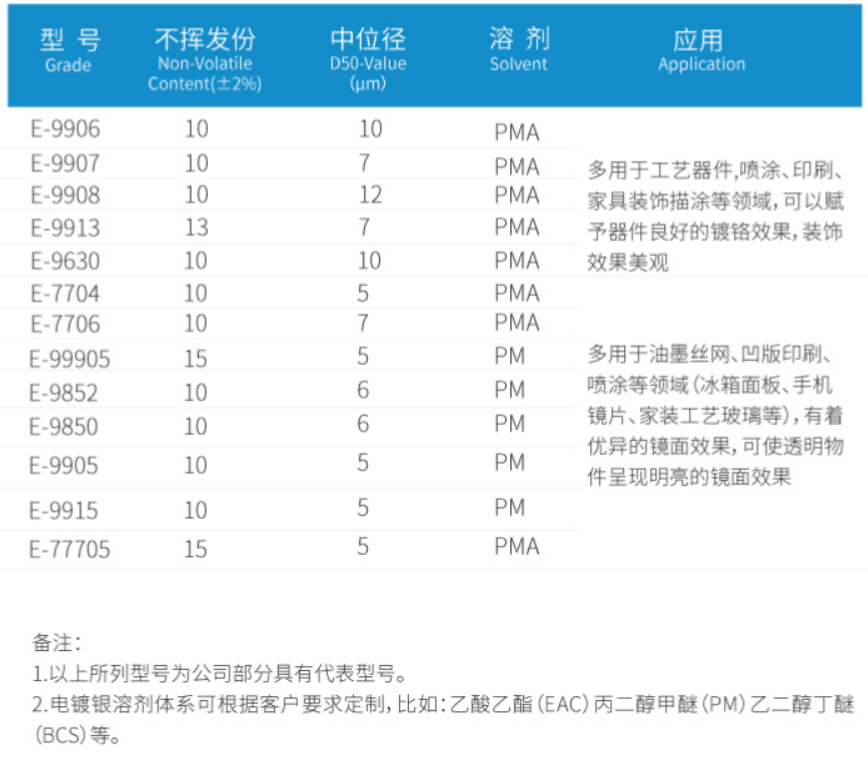Click solvent PMA in E-7706 row

tap(516, 323)
